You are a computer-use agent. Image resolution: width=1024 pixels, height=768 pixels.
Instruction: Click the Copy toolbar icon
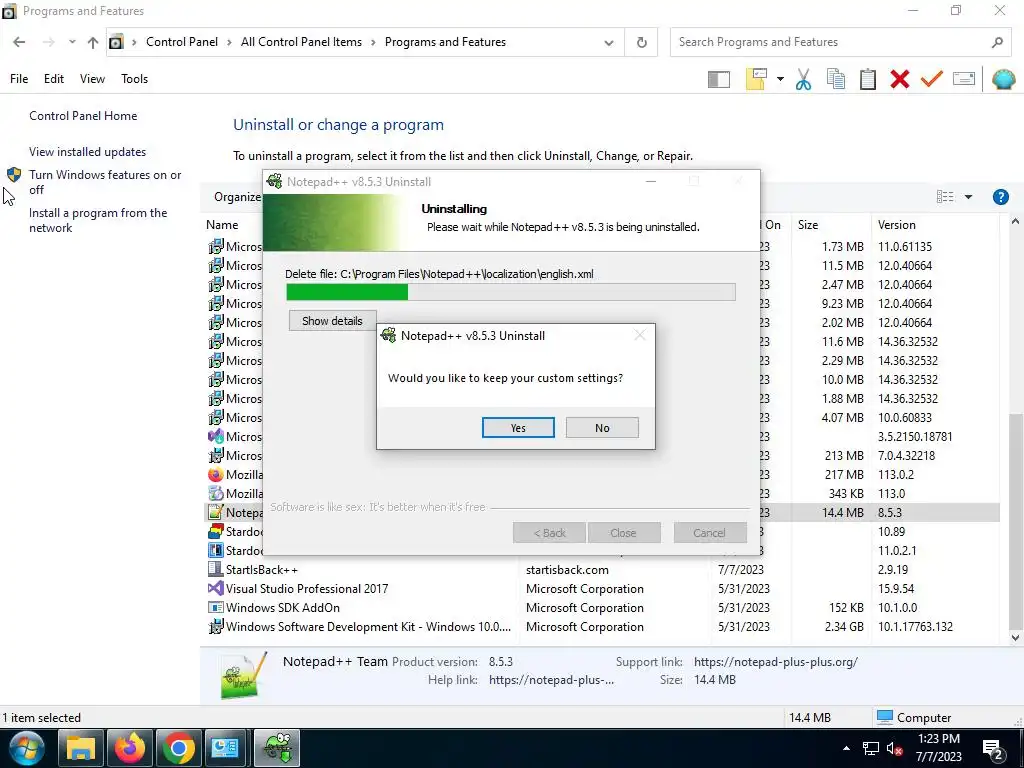[x=835, y=79]
